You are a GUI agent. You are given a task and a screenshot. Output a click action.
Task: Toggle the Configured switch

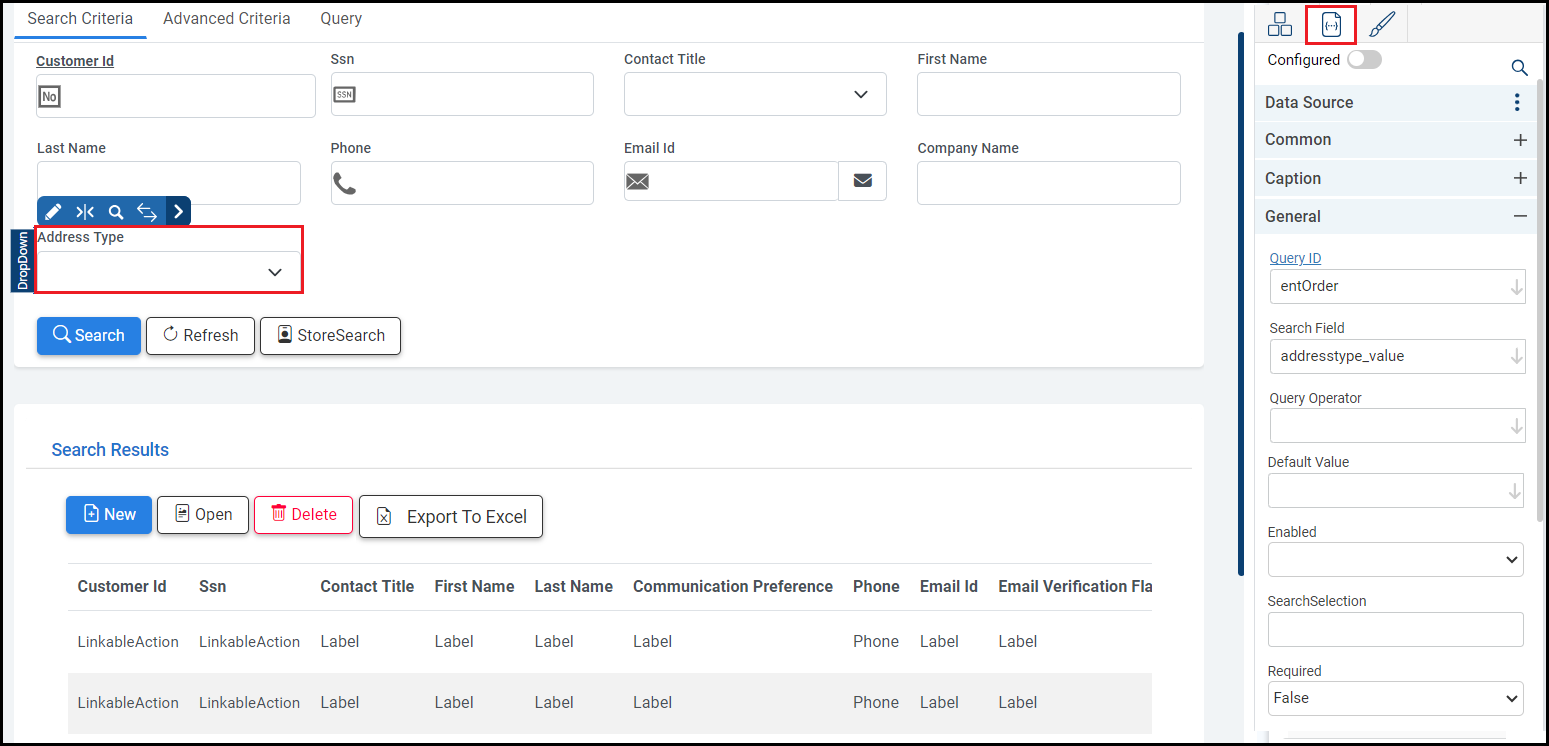click(x=1364, y=60)
